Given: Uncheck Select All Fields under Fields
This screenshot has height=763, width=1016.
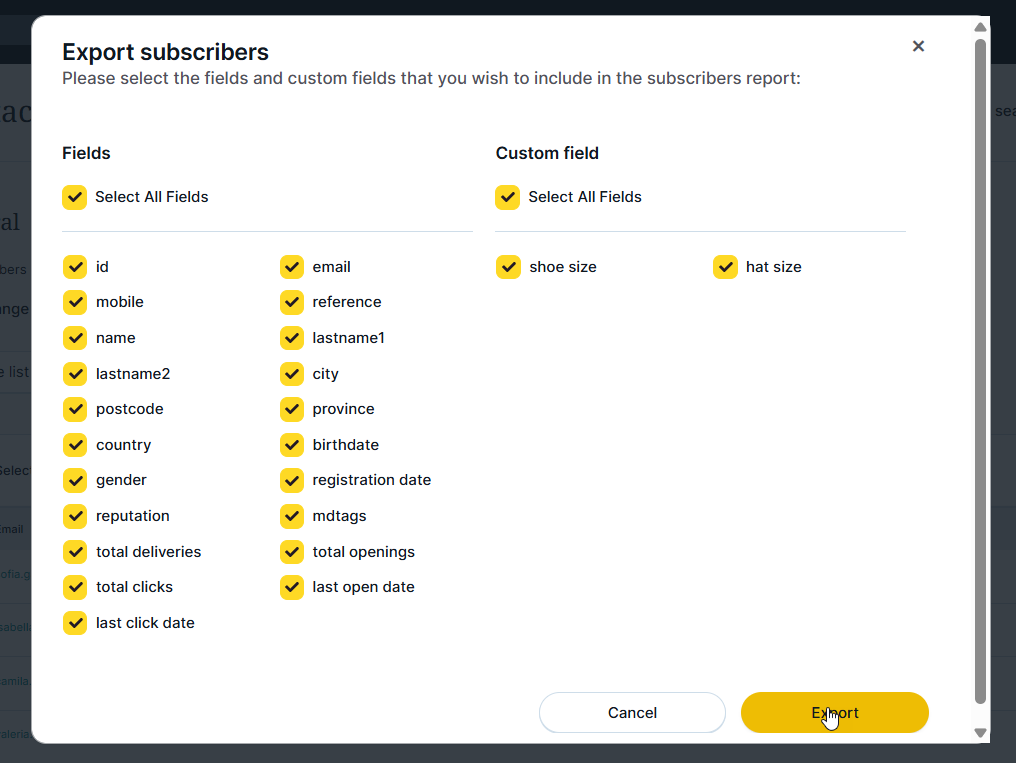Looking at the screenshot, I should point(75,197).
